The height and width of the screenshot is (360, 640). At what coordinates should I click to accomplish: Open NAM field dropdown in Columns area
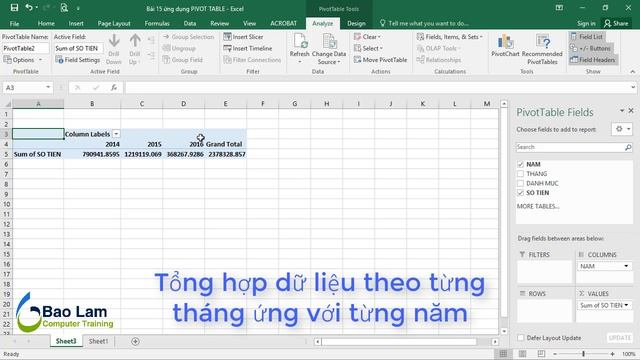point(626,266)
